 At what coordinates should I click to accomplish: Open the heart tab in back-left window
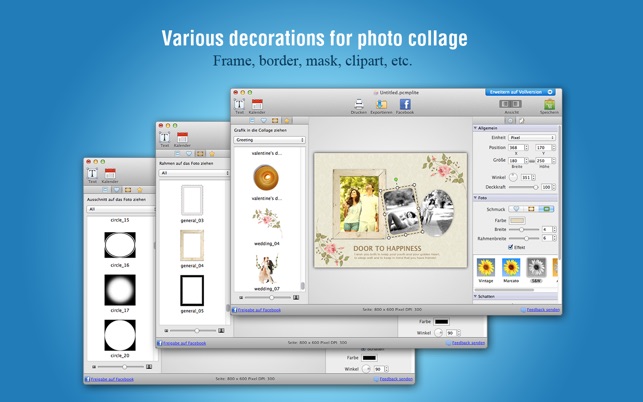pyautogui.click(x=116, y=190)
